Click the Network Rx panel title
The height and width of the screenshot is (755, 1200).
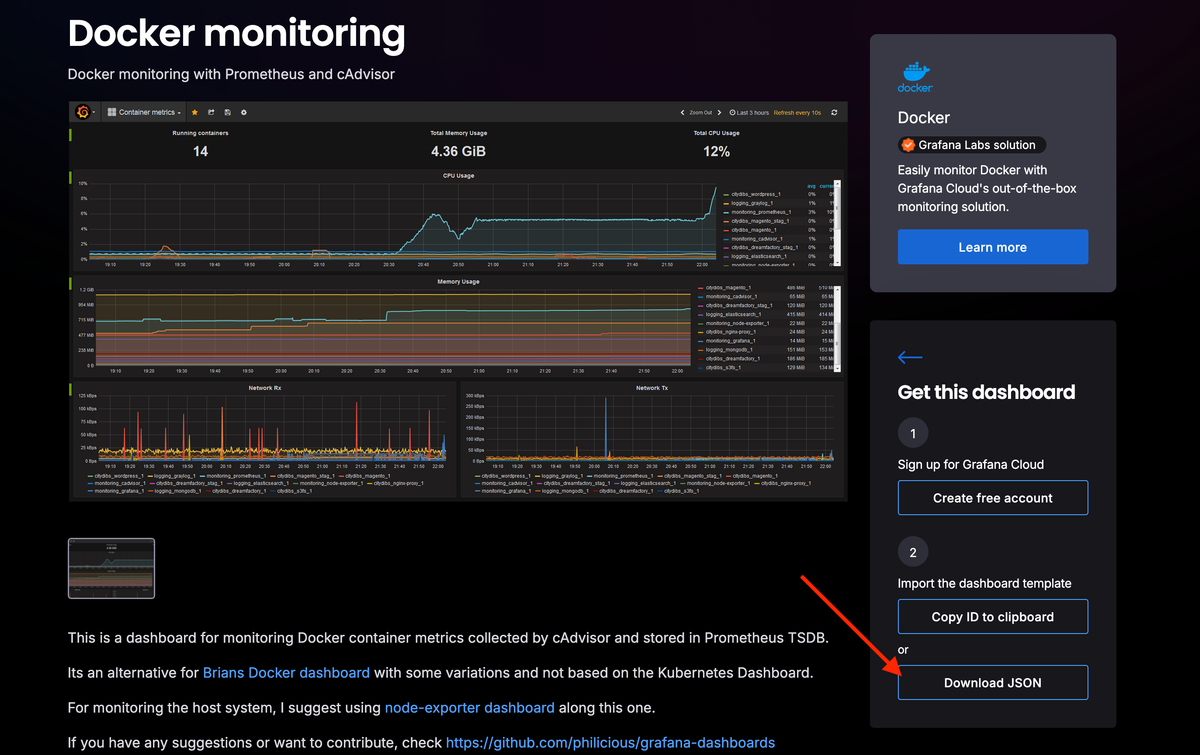pos(263,387)
